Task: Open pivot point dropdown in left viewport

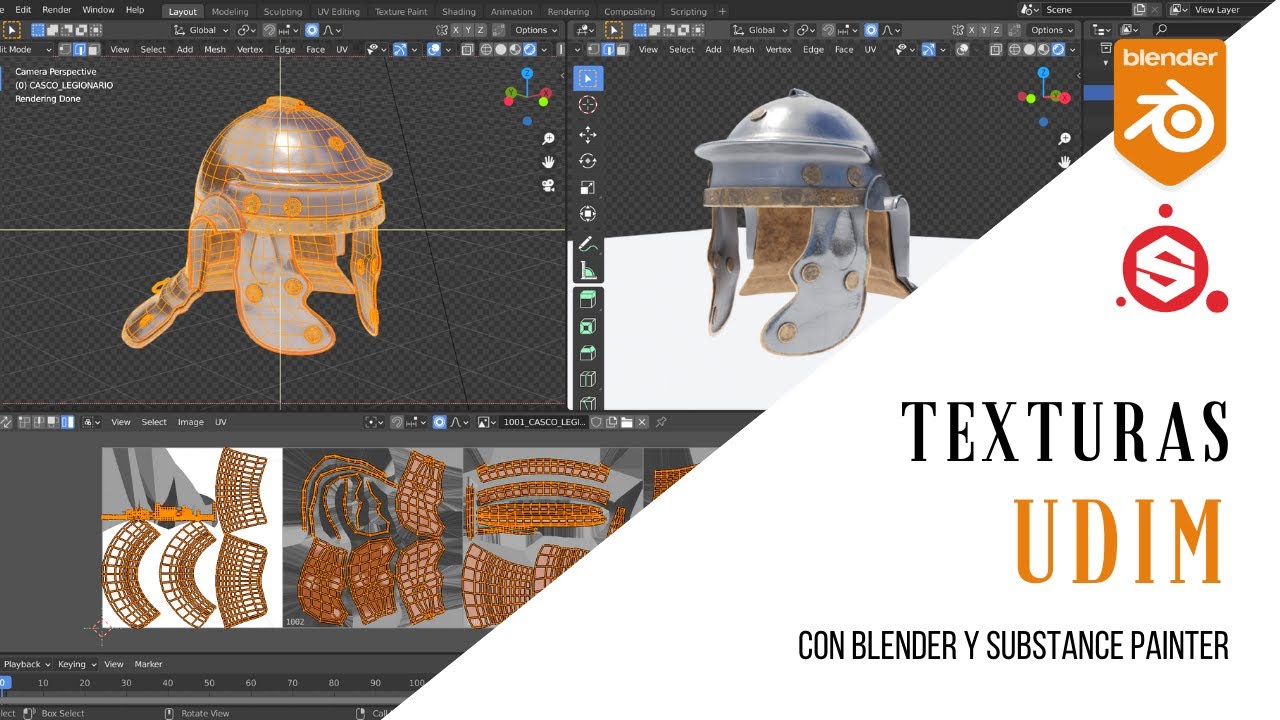Action: pyautogui.click(x=247, y=30)
